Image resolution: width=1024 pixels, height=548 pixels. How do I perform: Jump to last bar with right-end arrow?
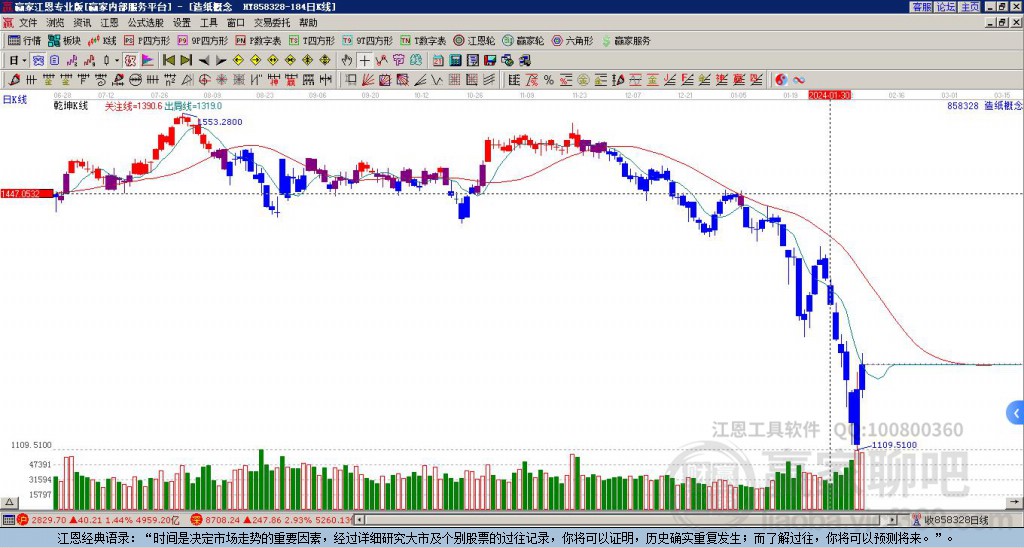[186, 60]
